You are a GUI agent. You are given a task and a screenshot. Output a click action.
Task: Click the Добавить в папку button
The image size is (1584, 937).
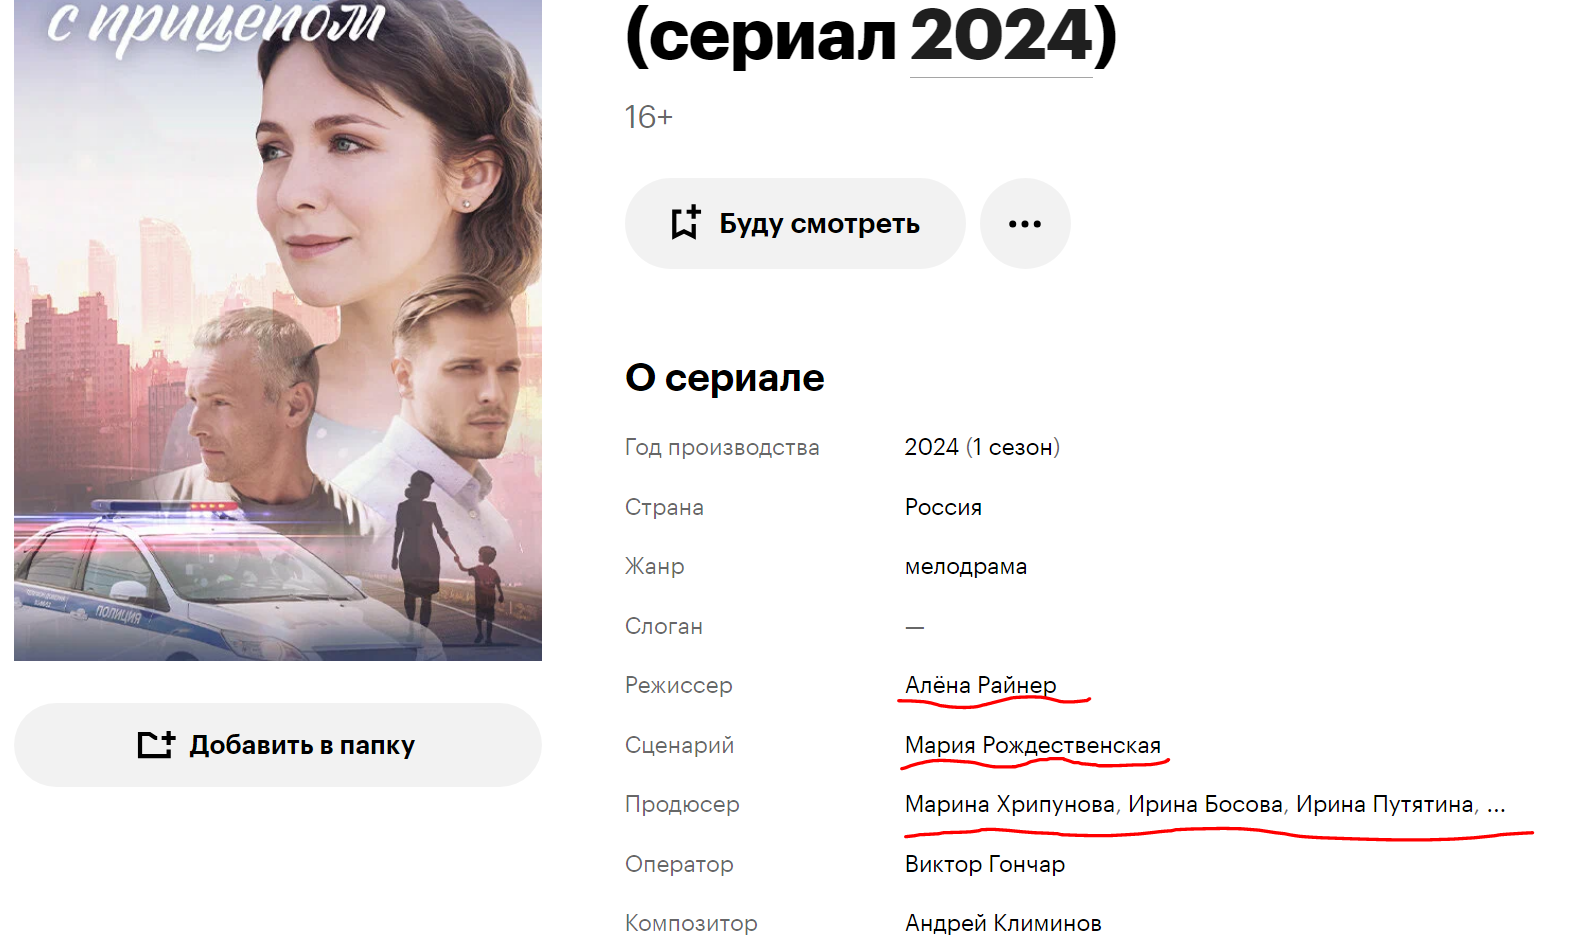[278, 745]
